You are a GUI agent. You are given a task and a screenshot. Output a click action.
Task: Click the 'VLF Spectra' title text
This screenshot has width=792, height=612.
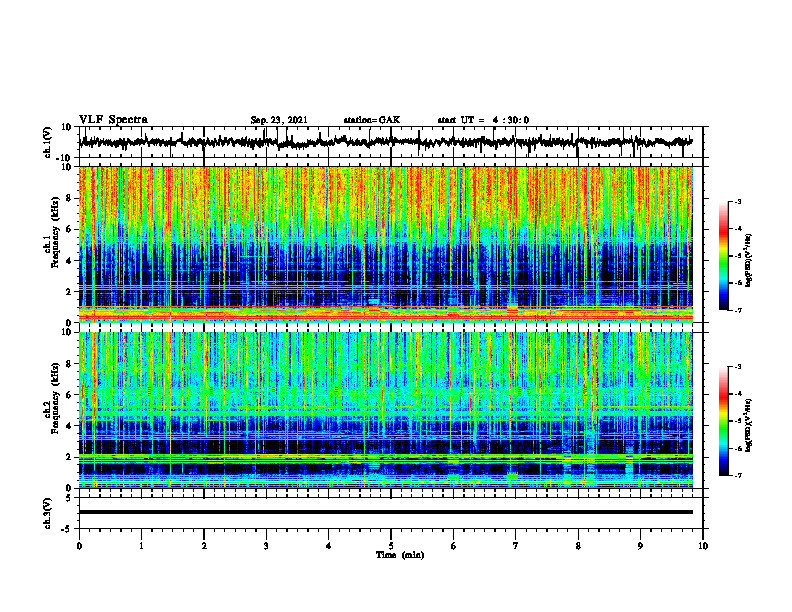(x=113, y=120)
